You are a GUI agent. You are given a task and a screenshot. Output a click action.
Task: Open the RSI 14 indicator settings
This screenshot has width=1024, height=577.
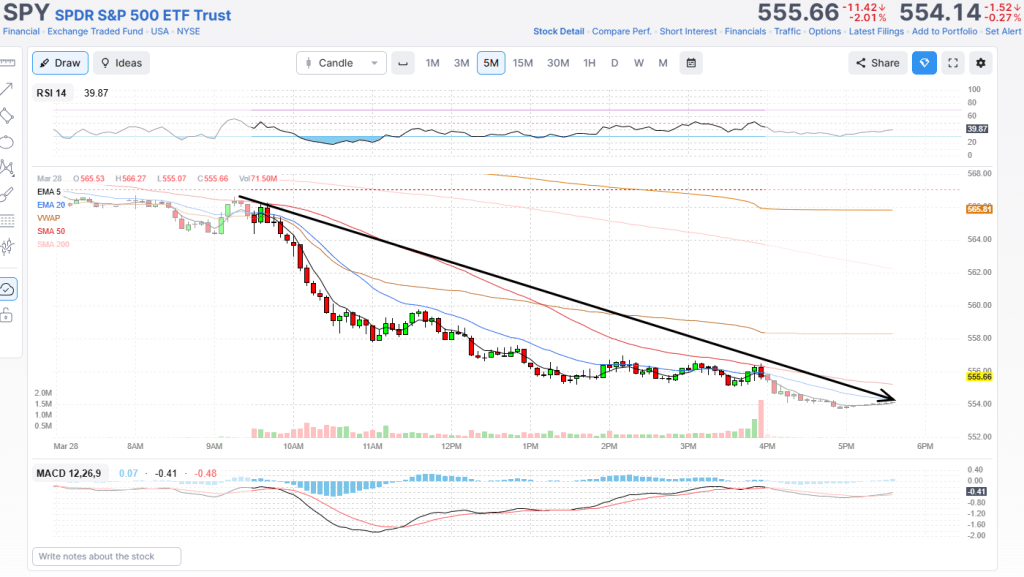pyautogui.click(x=52, y=92)
